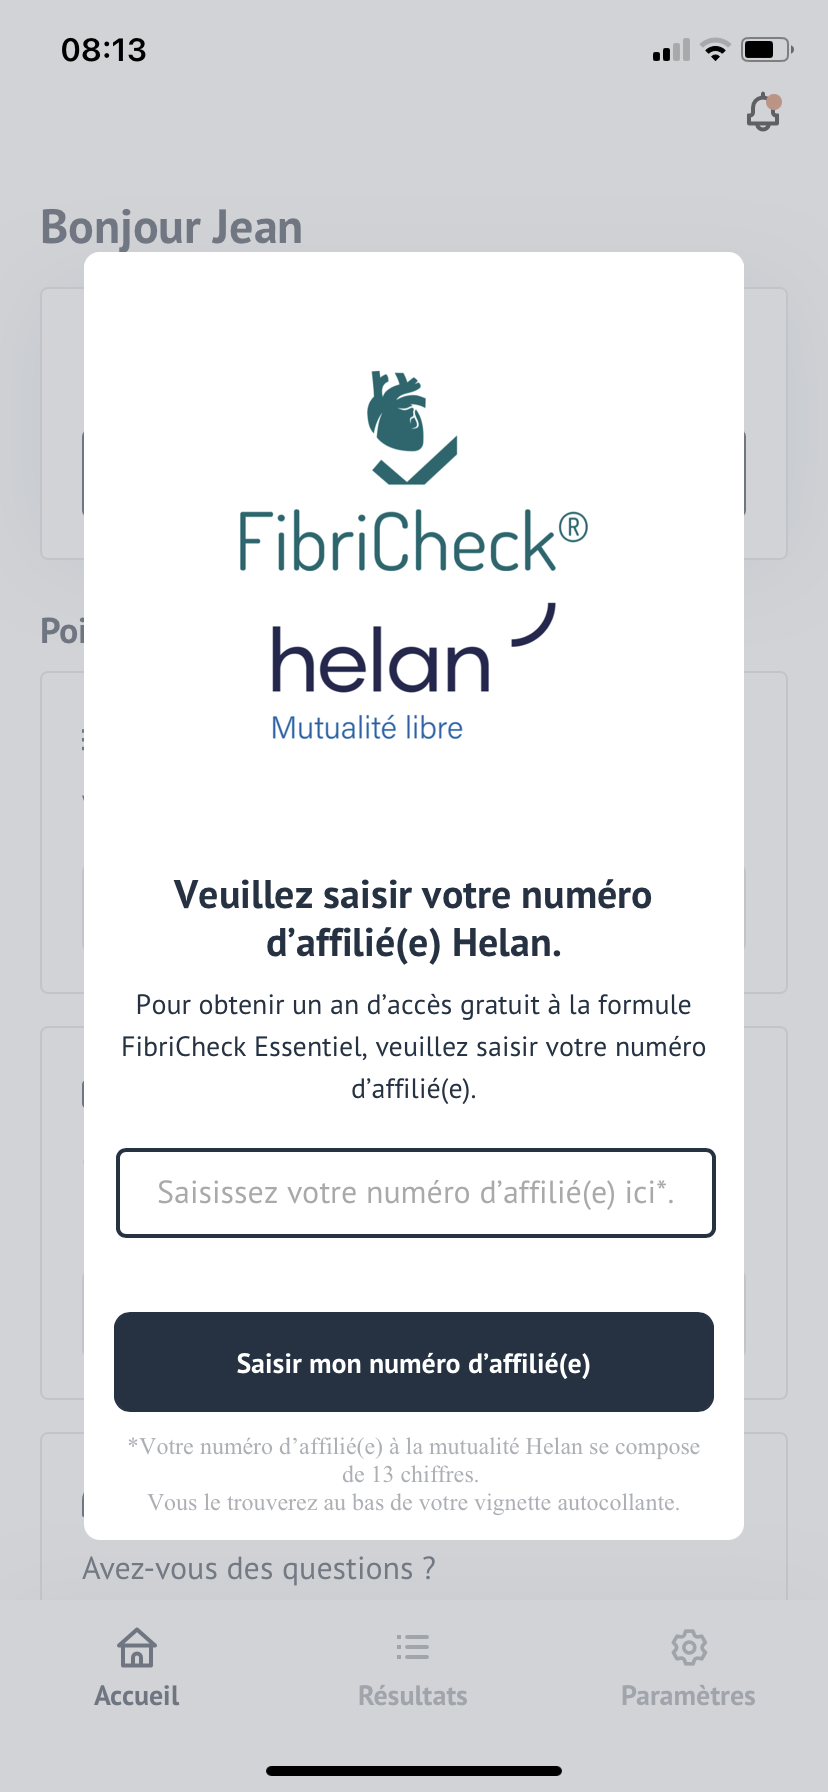Tap the Bonjour Jean greeting heading
Viewport: 828px width, 1792px height.
[172, 228]
